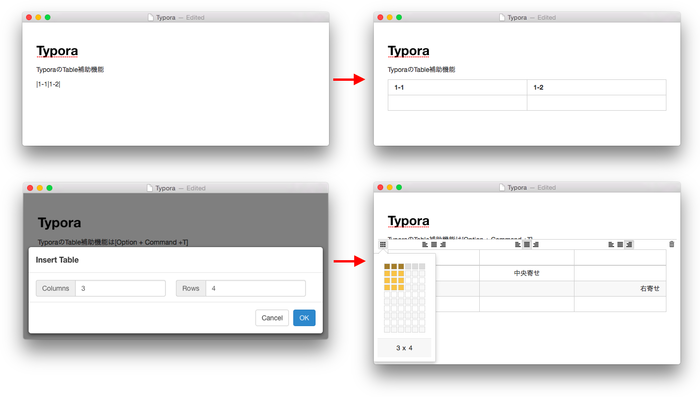This screenshot has width=700, height=397.
Task: Click Typora heading in bottom-right window
Action: coord(408,221)
